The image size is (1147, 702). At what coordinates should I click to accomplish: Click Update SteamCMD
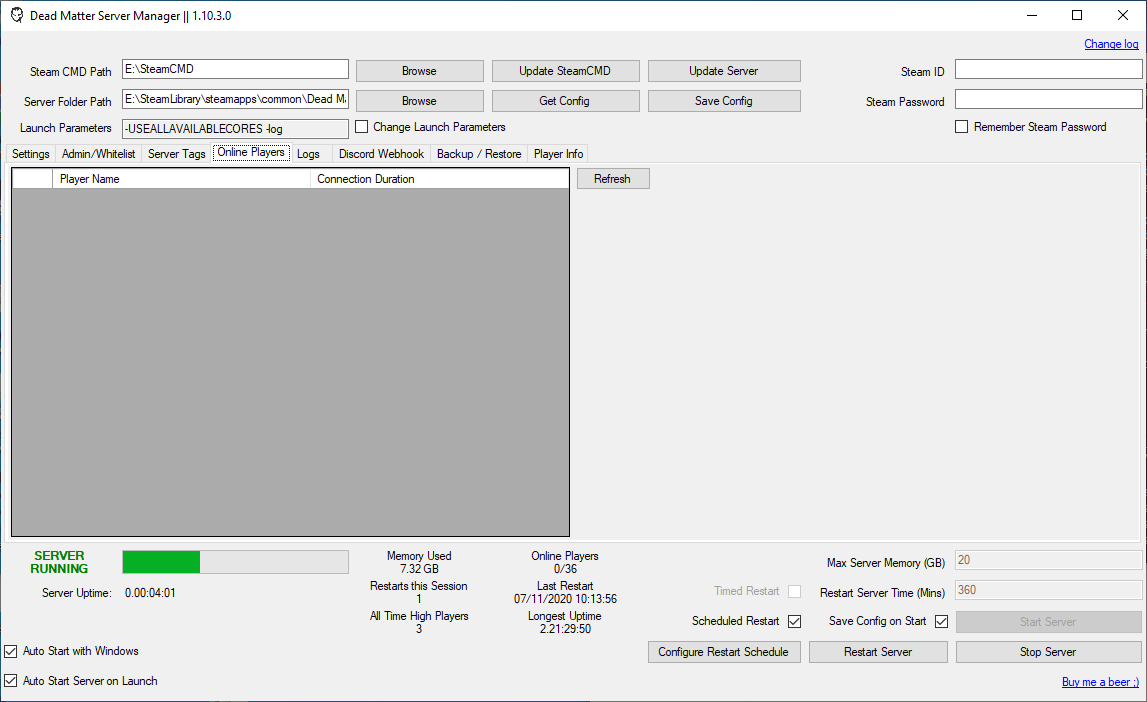[565, 70]
